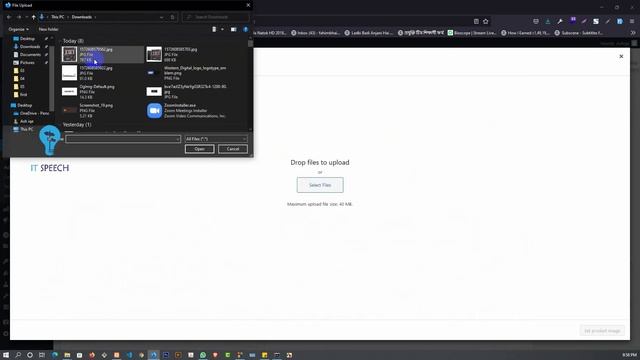Image resolution: width=640 pixels, height=360 pixels.
Task: Click Select Files button on upload page
Action: 320,185
